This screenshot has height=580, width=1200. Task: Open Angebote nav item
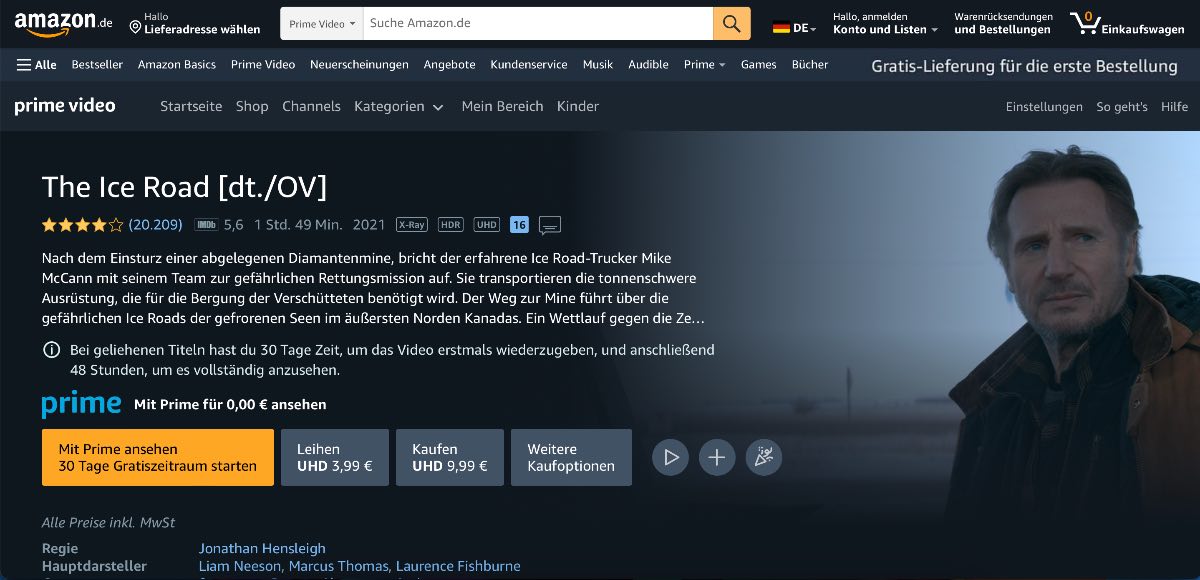(449, 64)
